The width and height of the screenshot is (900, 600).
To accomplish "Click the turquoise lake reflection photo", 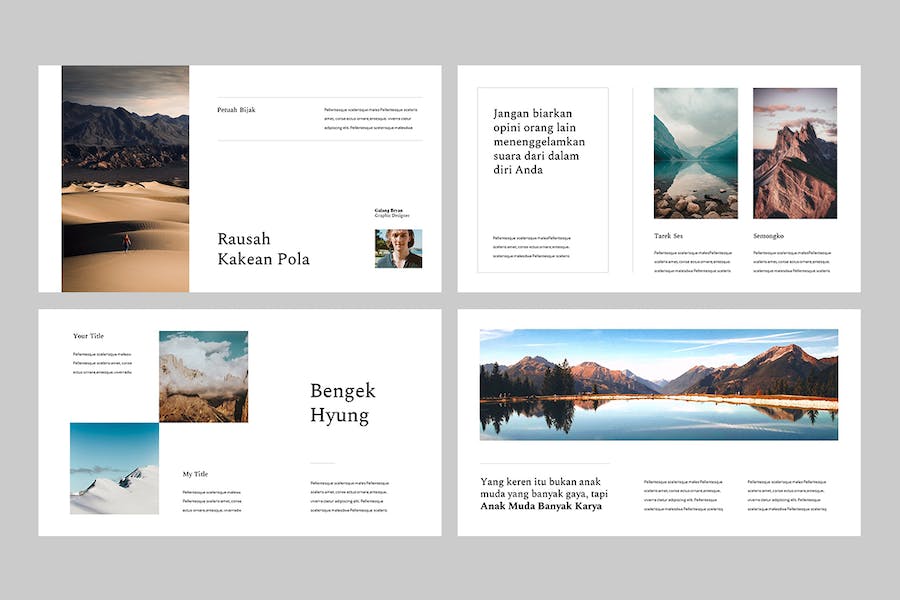I will point(695,153).
